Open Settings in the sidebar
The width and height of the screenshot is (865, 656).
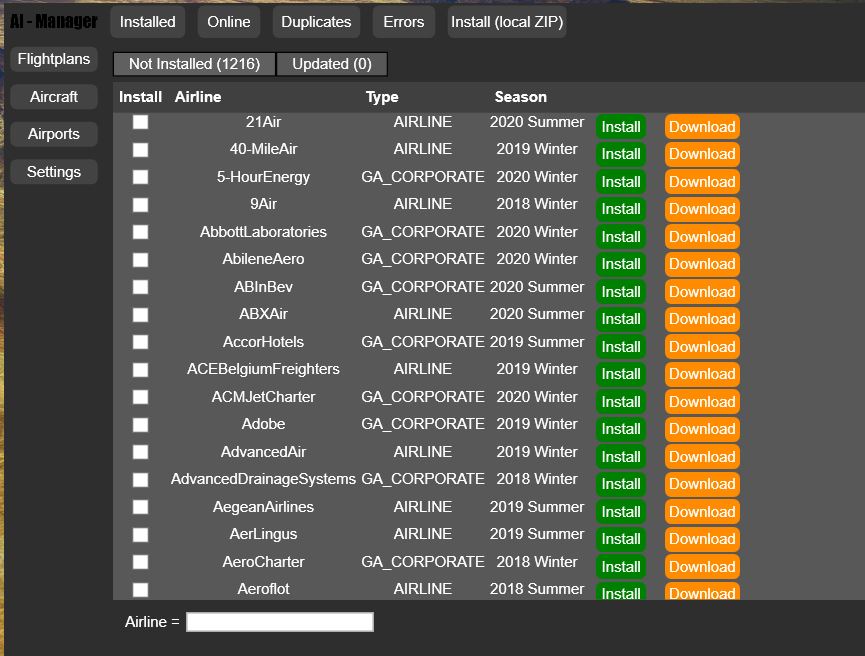click(x=54, y=172)
